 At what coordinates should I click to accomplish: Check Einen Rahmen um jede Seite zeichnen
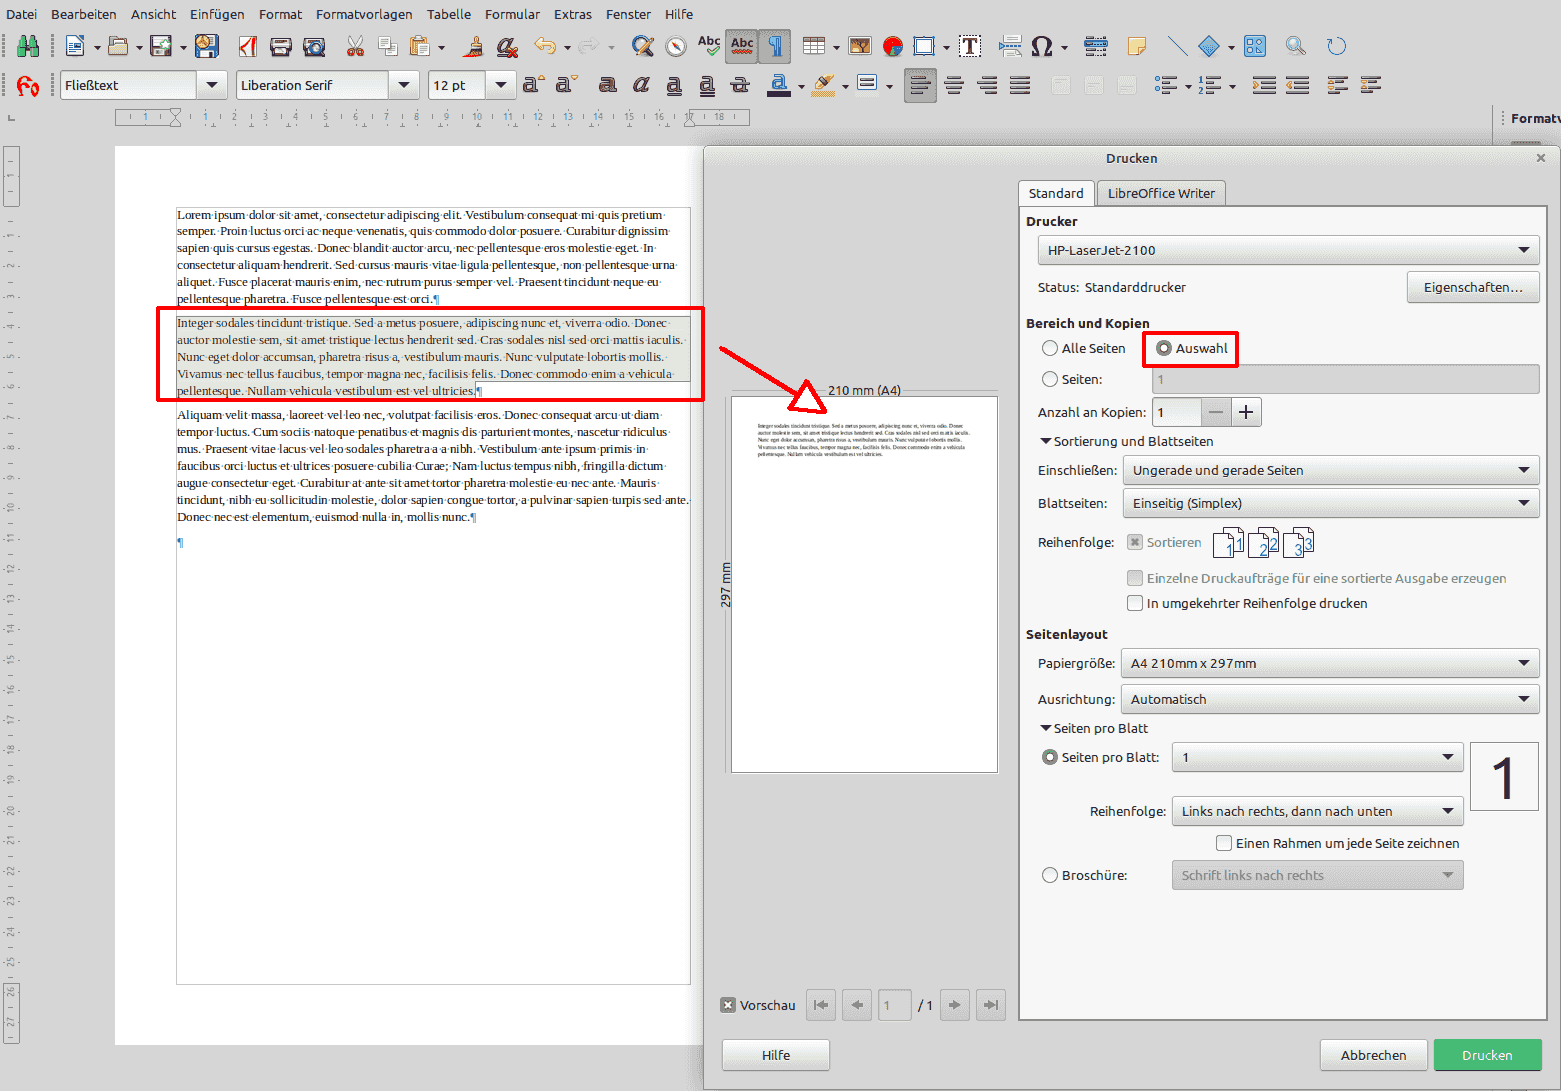1224,843
